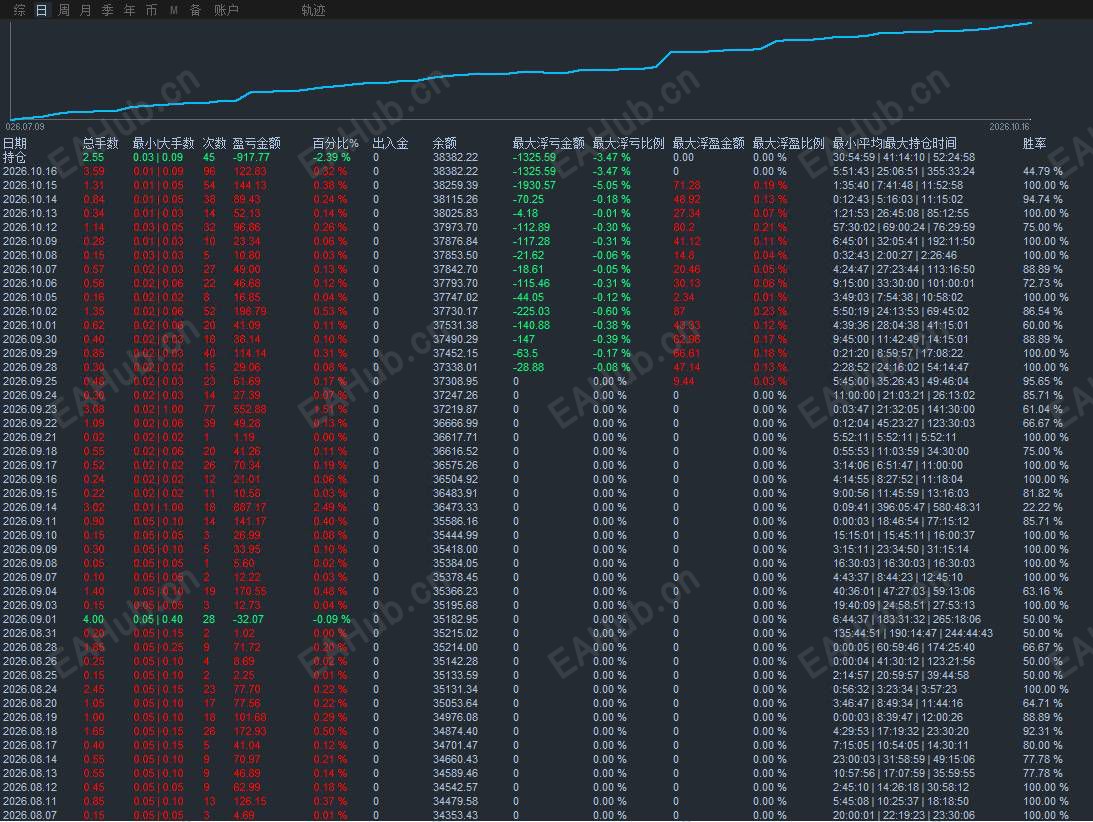The image size is (1093, 822).
Task: Click the -917.77 profit value
Action: pyautogui.click(x=251, y=158)
